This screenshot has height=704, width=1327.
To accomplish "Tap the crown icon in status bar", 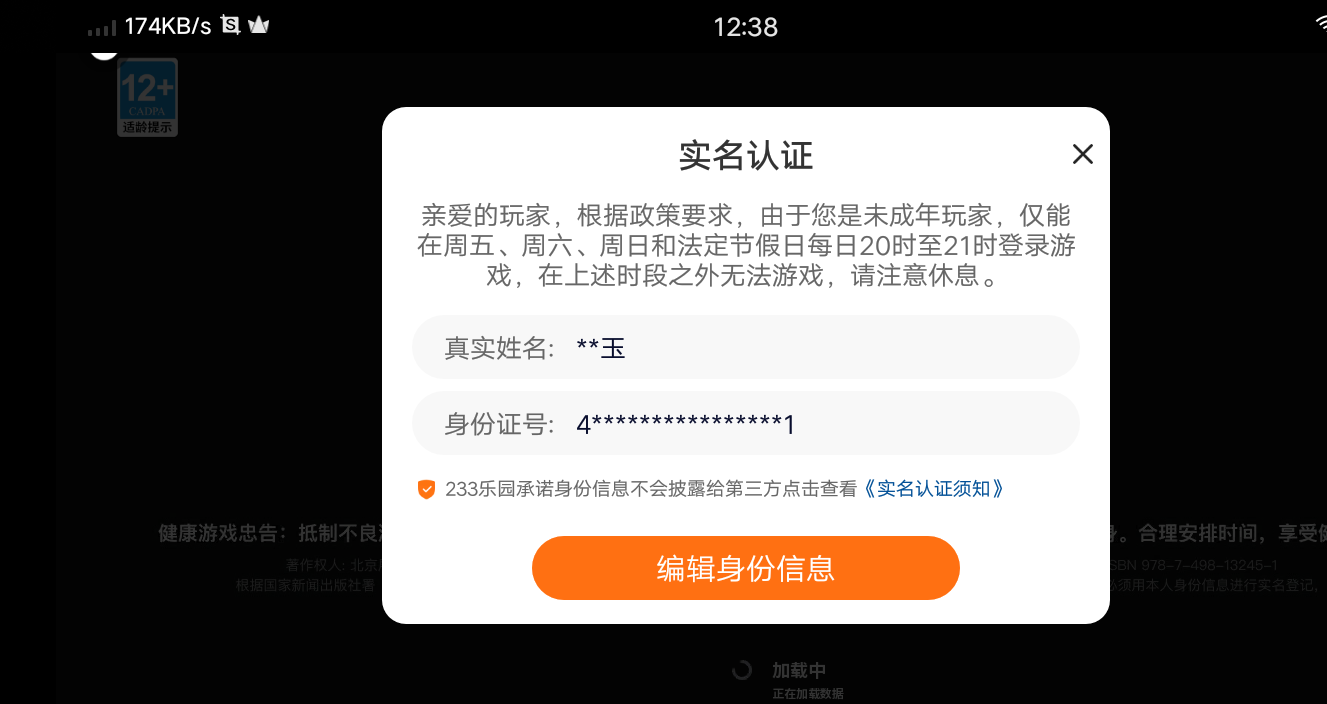I will (x=259, y=26).
